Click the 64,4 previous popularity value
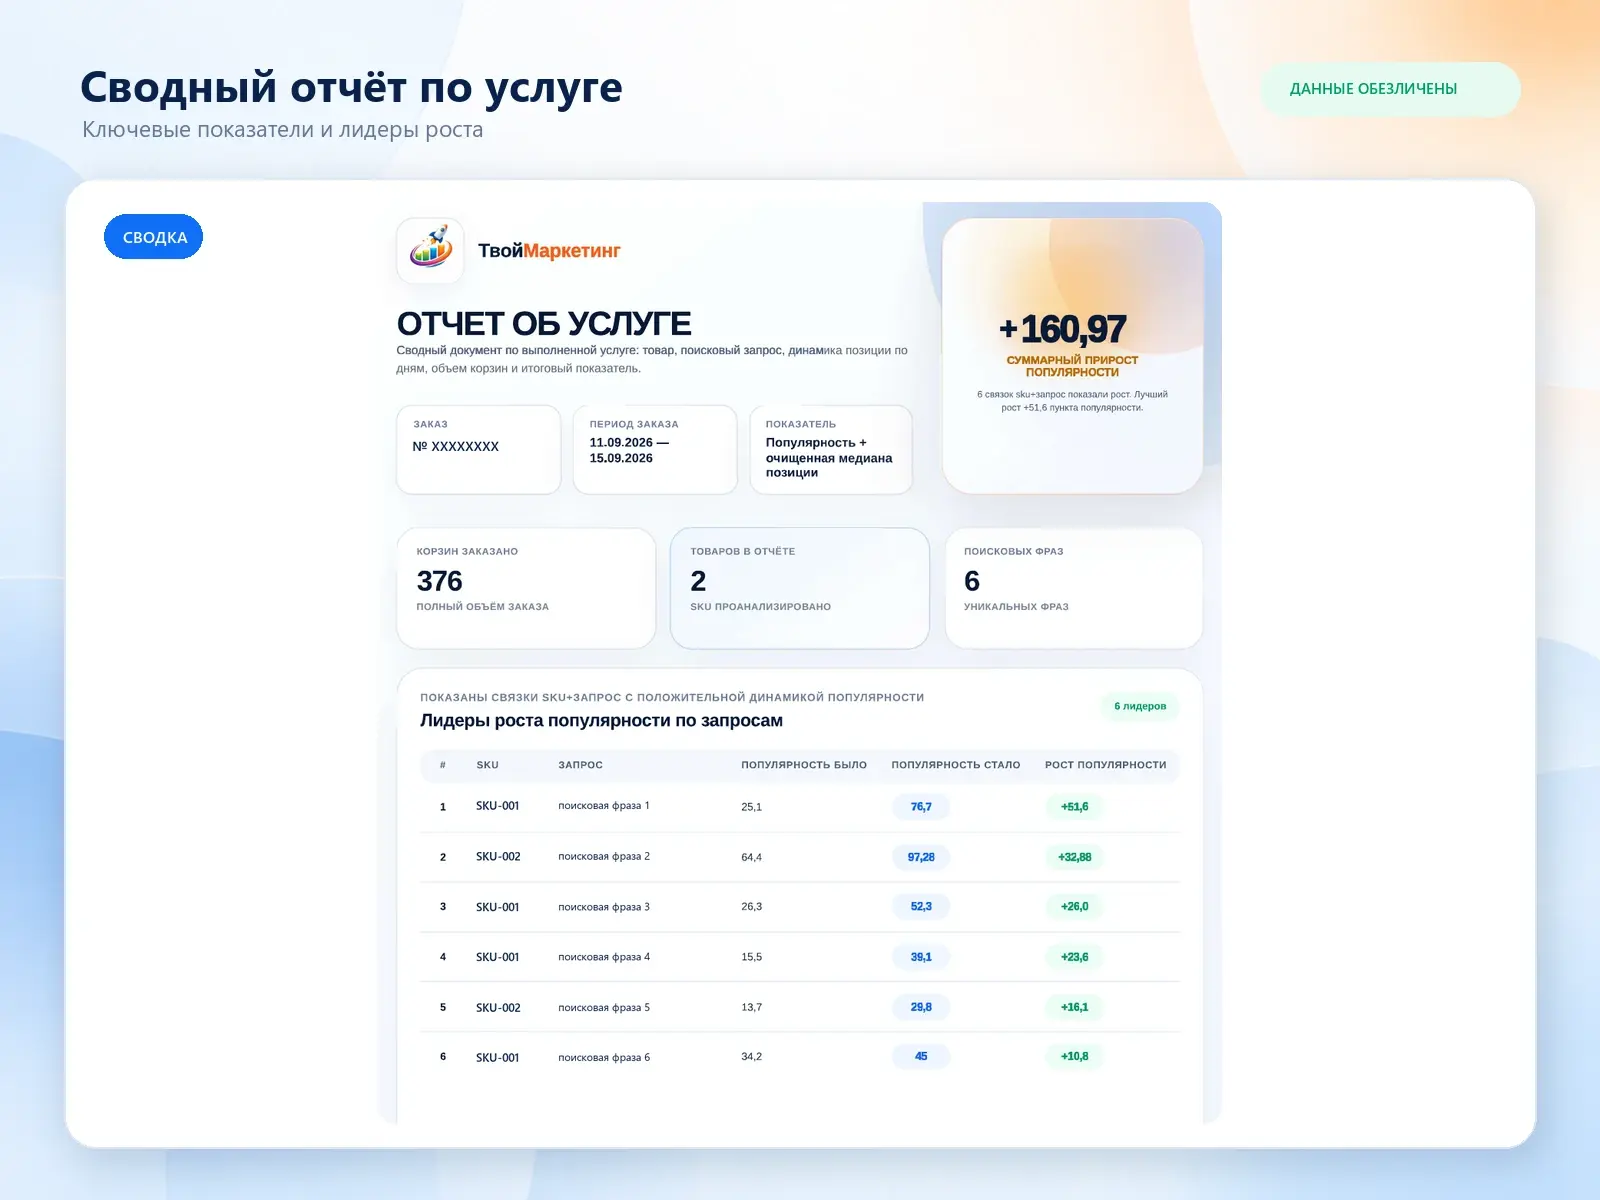 click(751, 857)
